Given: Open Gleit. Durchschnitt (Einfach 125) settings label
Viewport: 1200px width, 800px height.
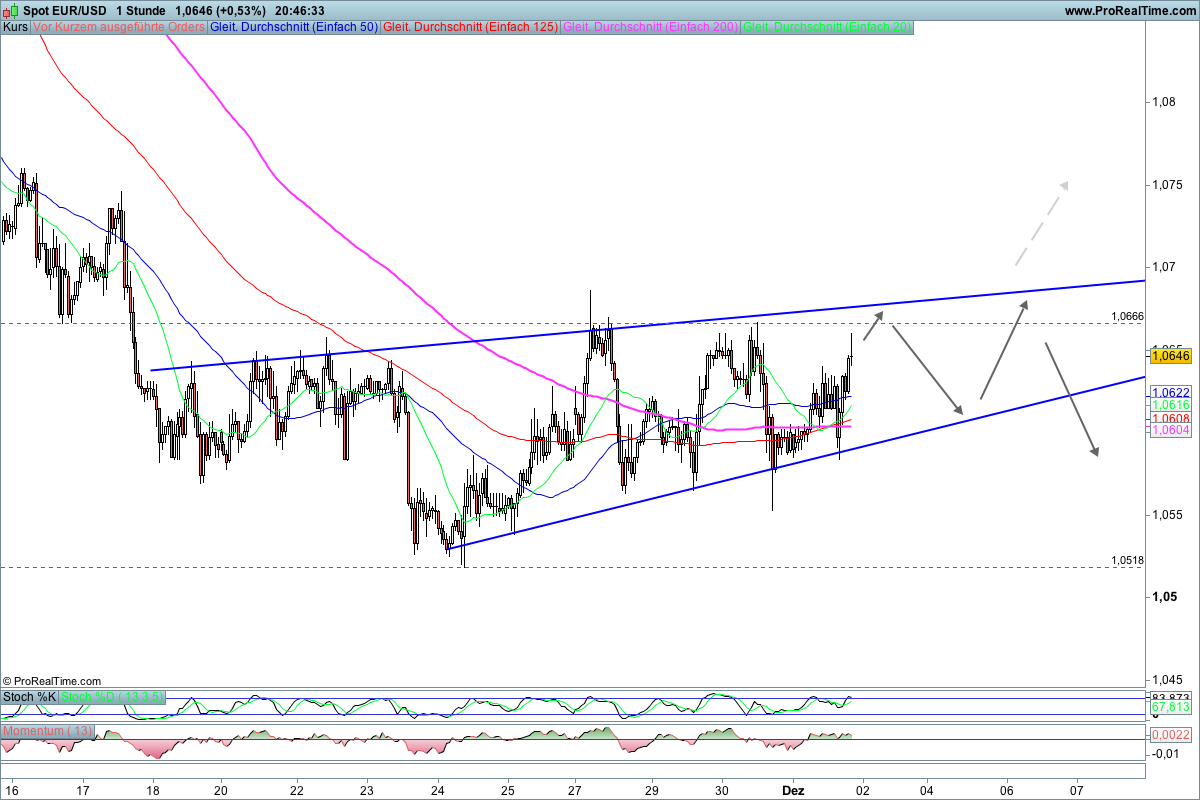Looking at the screenshot, I should coord(471,27).
